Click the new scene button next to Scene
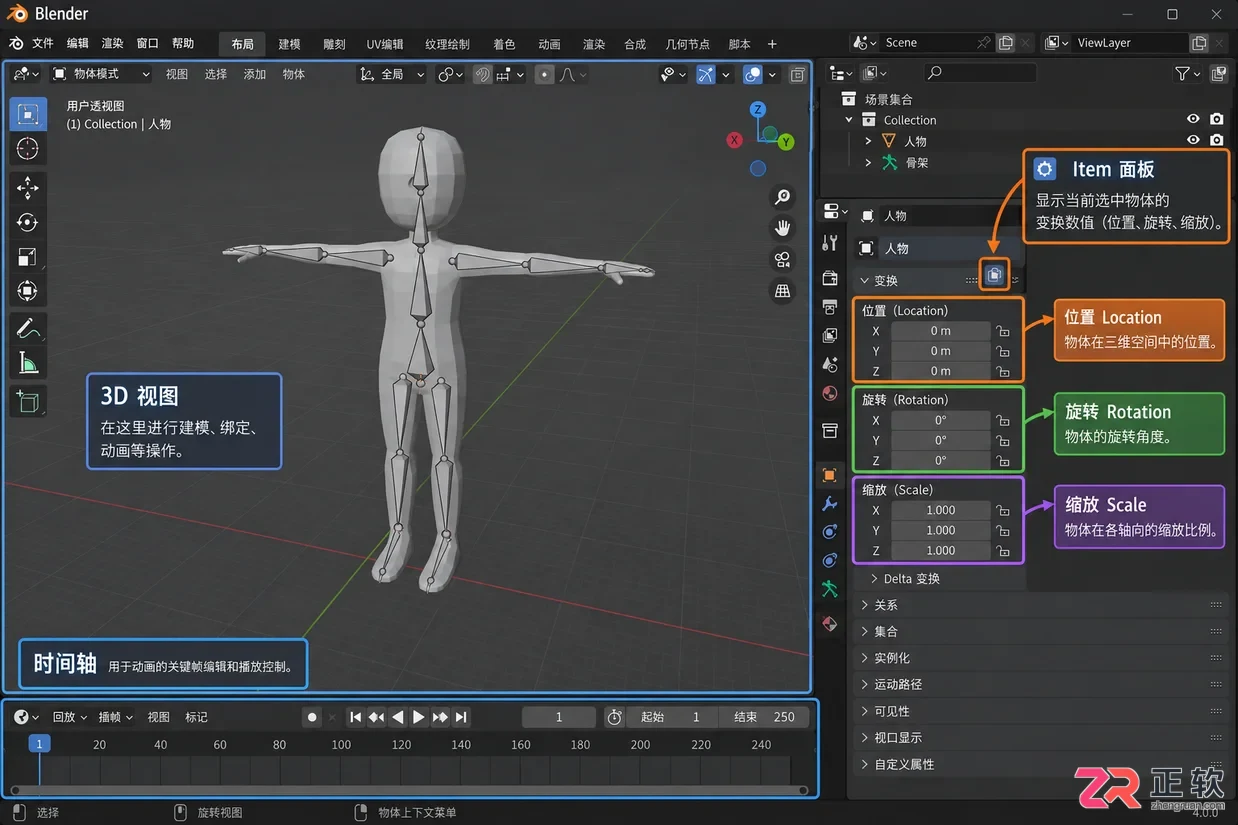The width and height of the screenshot is (1238, 825). coord(1006,43)
